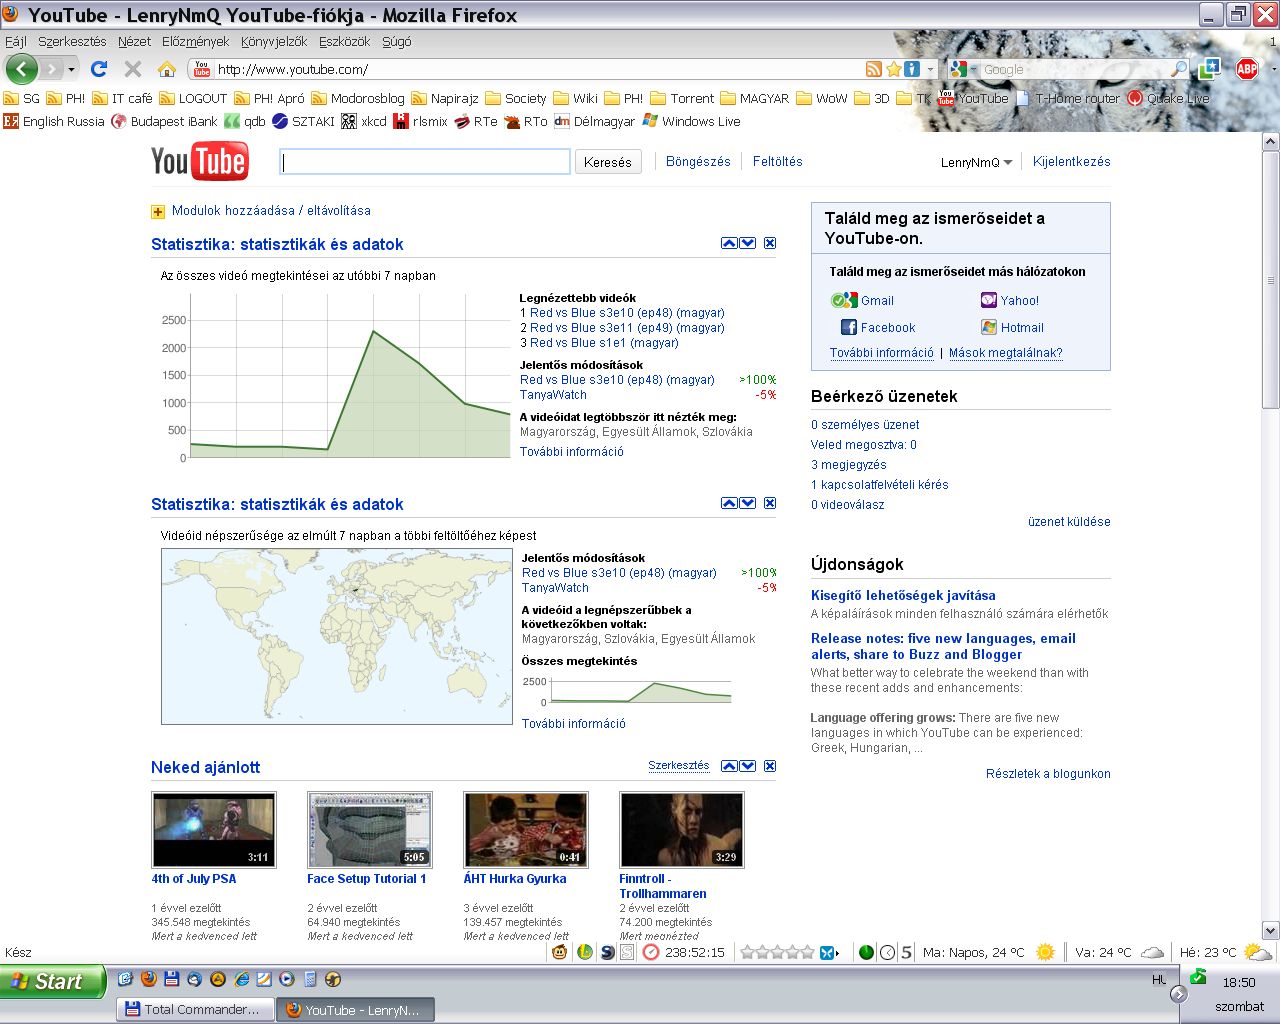The width and height of the screenshot is (1280, 1024).
Task: Move second Statisztika module up arrow
Action: [x=729, y=503]
